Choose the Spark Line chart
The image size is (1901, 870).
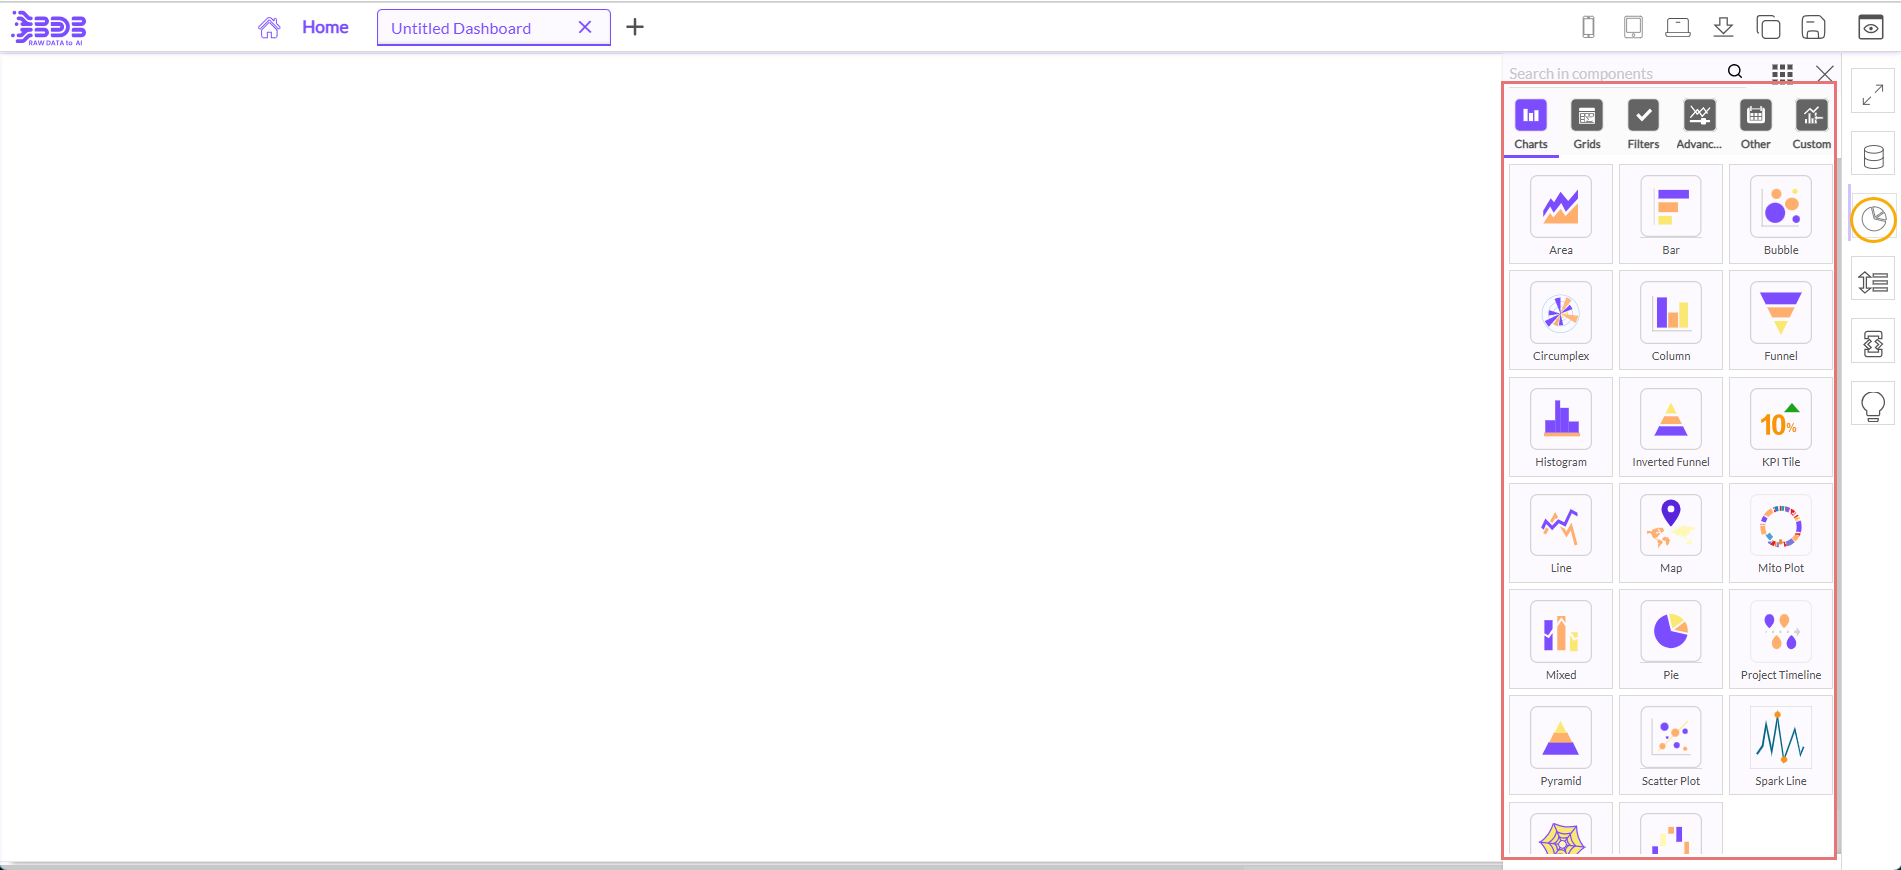pyautogui.click(x=1780, y=745)
